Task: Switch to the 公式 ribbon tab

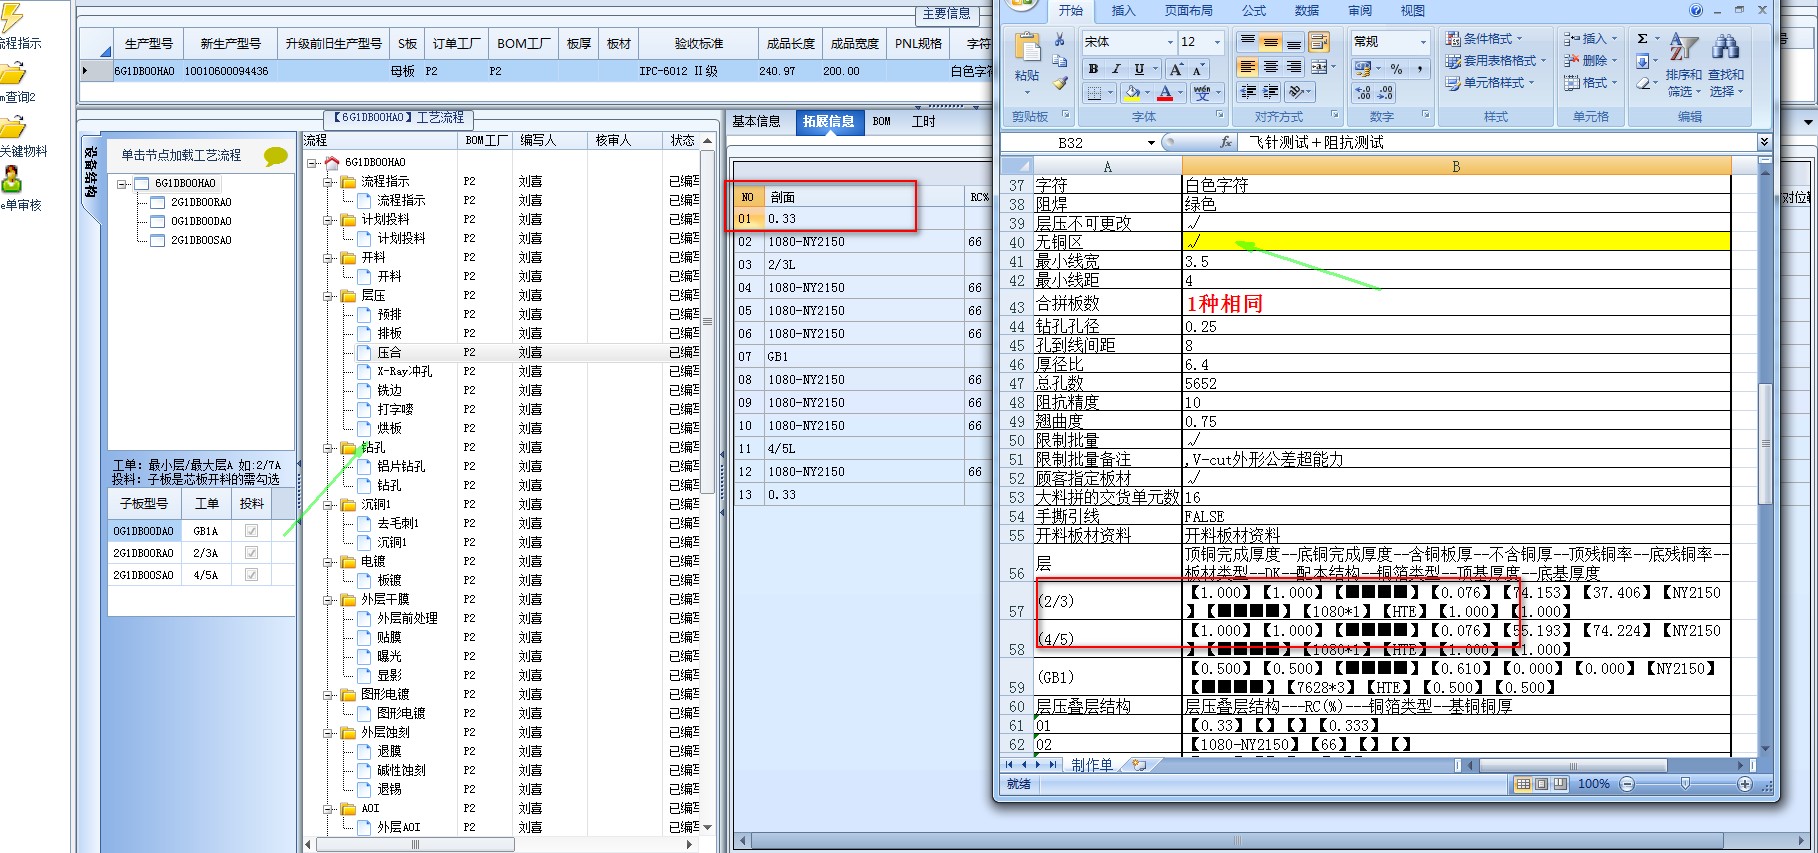Action: point(1254,10)
